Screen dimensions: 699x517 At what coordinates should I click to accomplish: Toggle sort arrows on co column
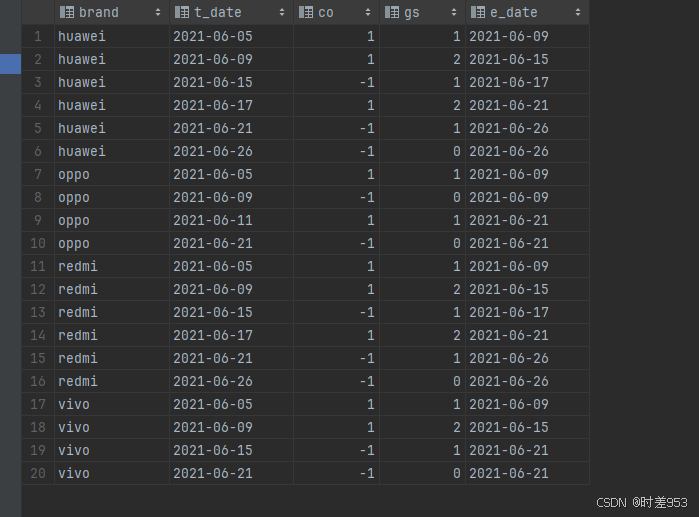click(x=368, y=12)
